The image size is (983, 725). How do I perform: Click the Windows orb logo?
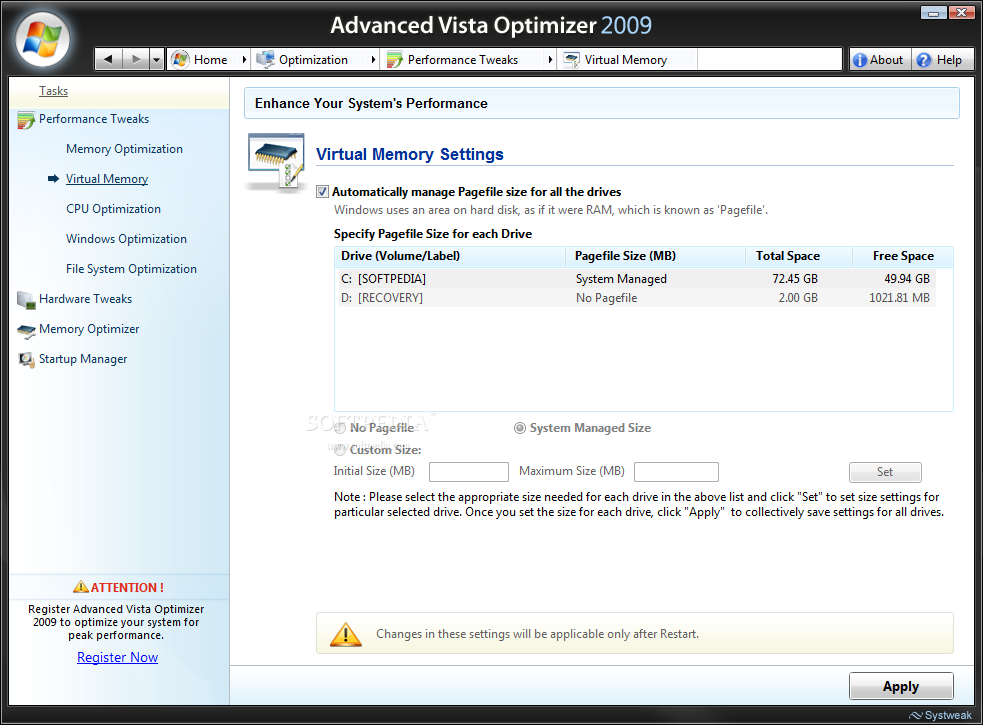pos(42,40)
